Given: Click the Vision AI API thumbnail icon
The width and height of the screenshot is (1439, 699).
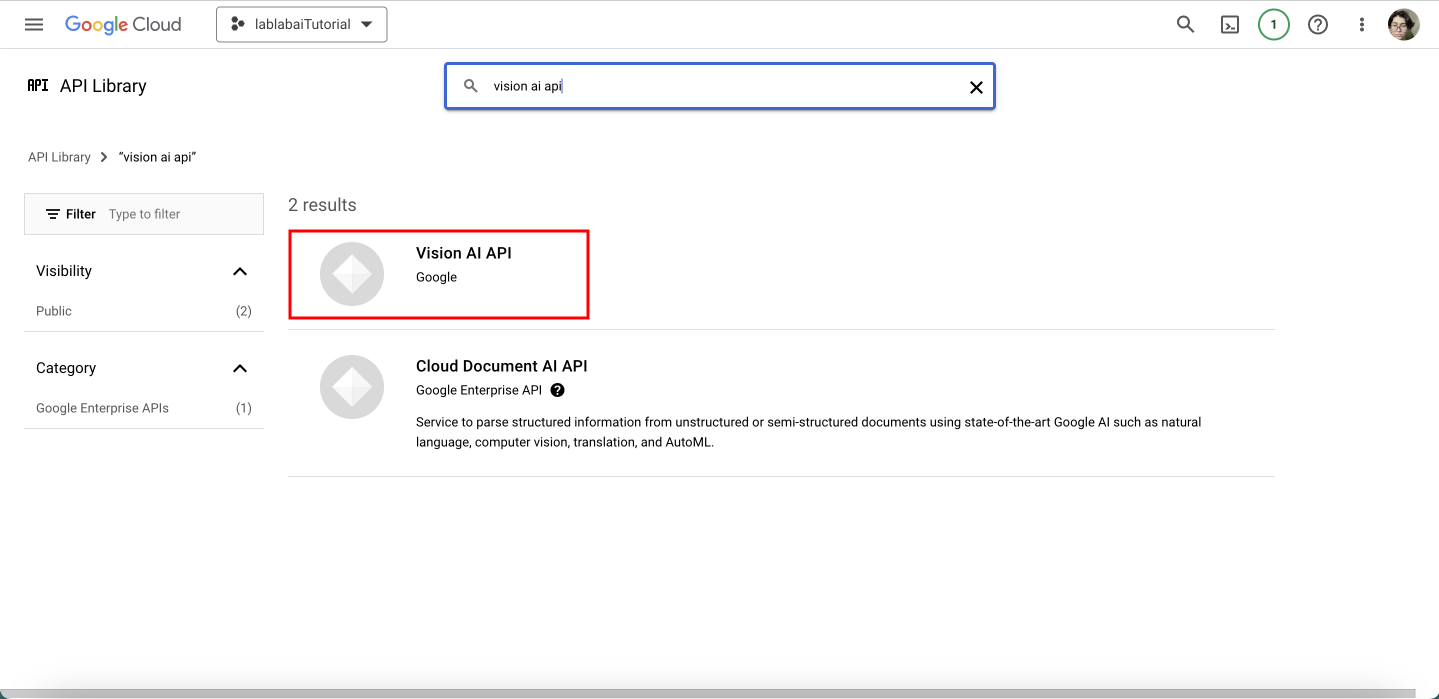Looking at the screenshot, I should tap(352, 274).
